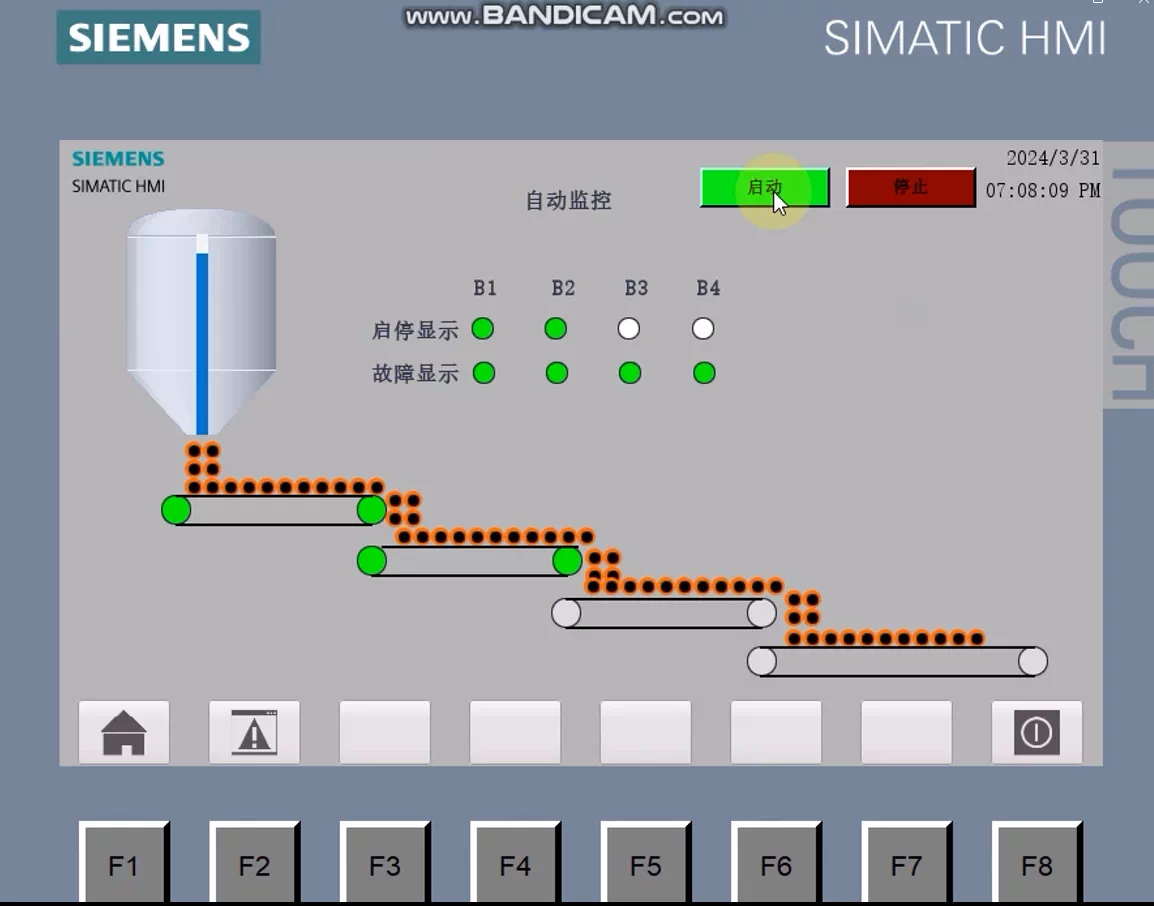Click the time 07:08:09 PM
Screen dimensions: 1154x906
(1043, 191)
